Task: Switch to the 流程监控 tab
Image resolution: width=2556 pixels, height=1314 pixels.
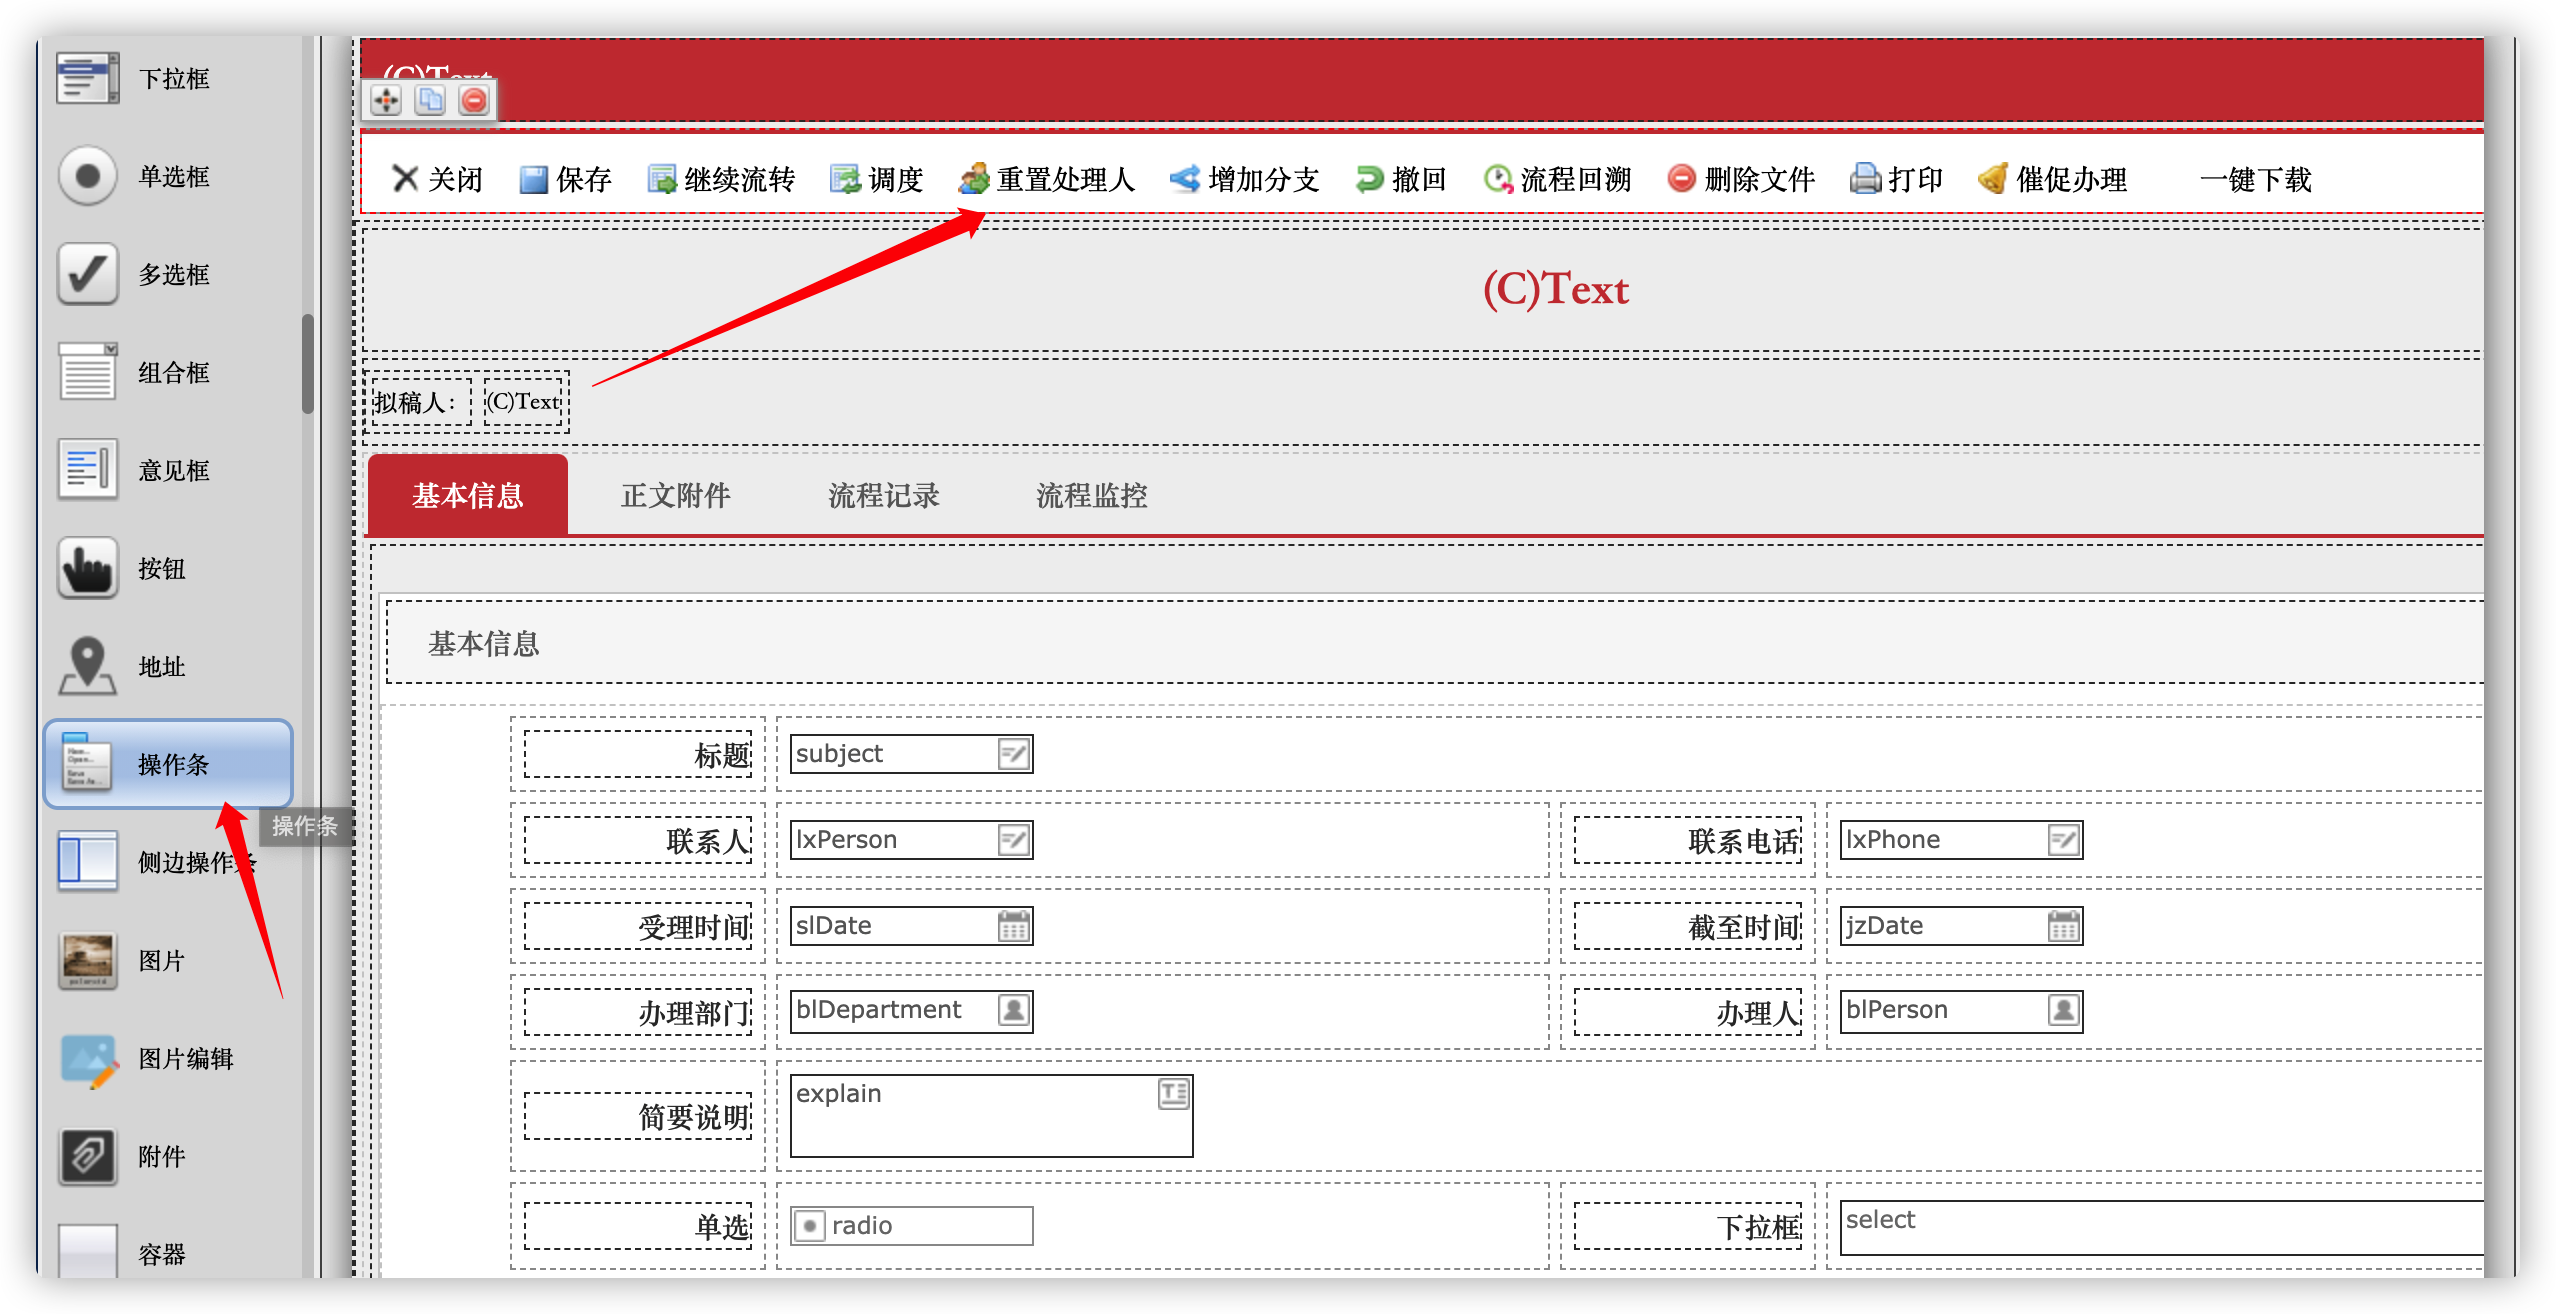Action: pyautogui.click(x=1092, y=495)
